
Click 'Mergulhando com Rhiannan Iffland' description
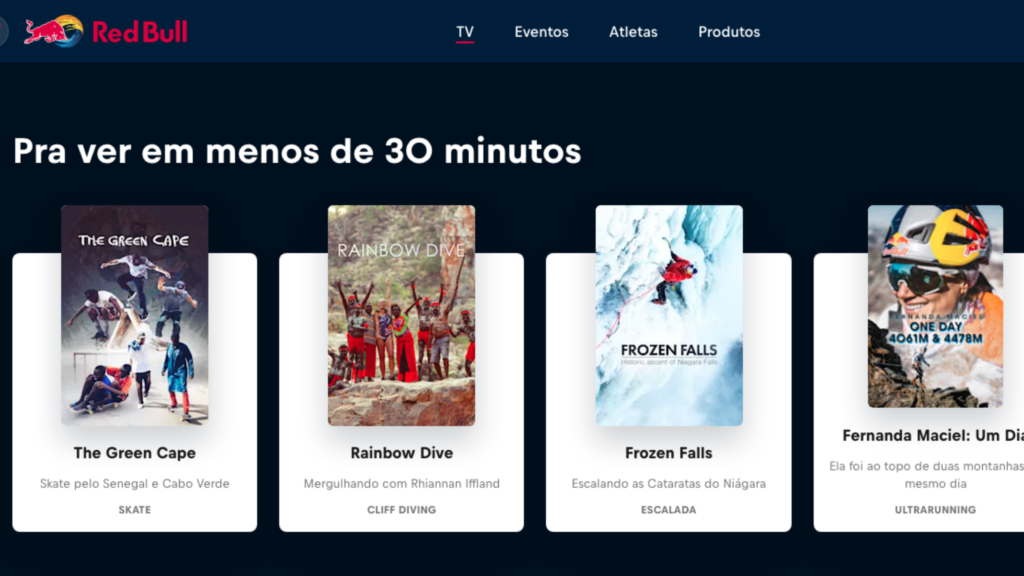point(402,484)
